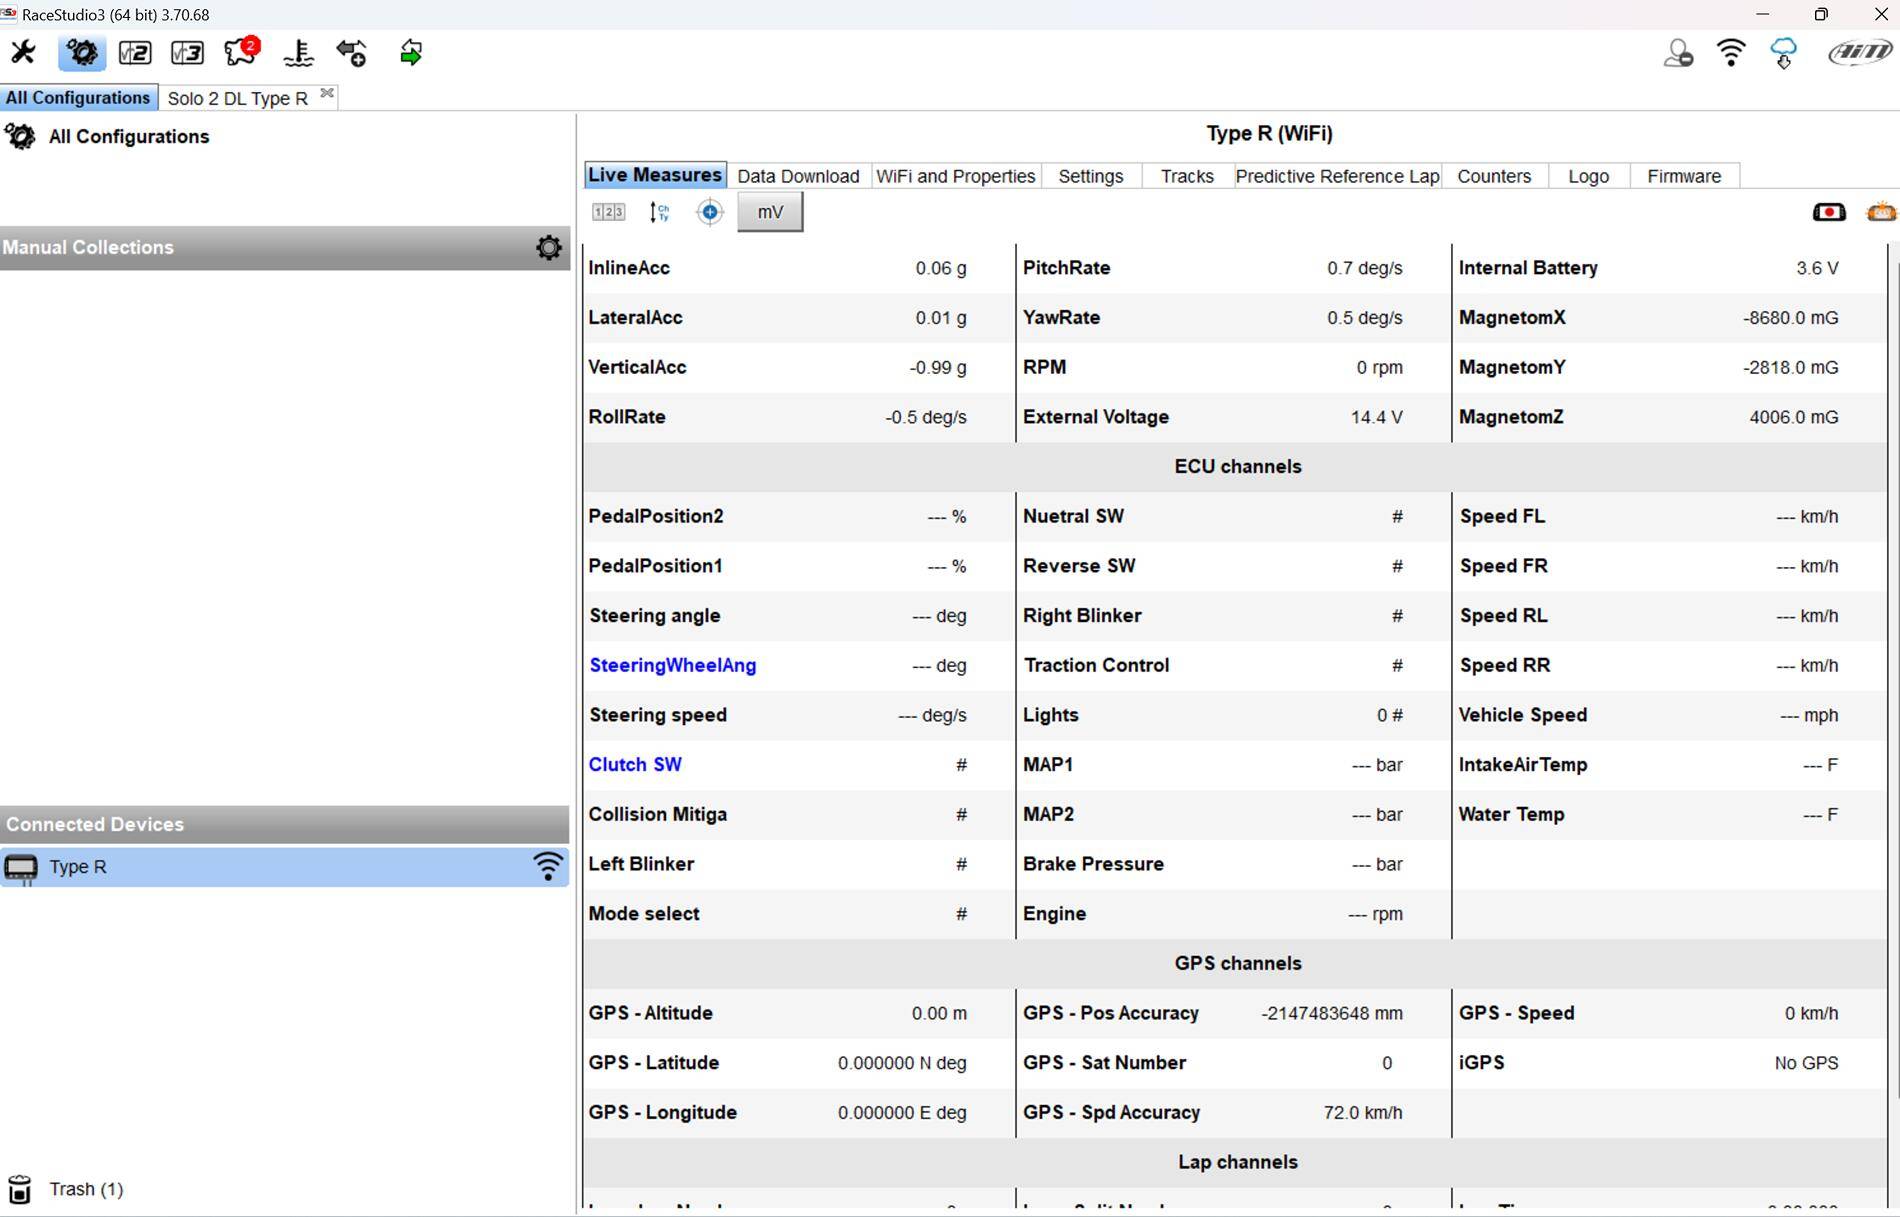Open Predictive Reference Lap tab
This screenshot has height=1217, width=1900.
(1338, 176)
